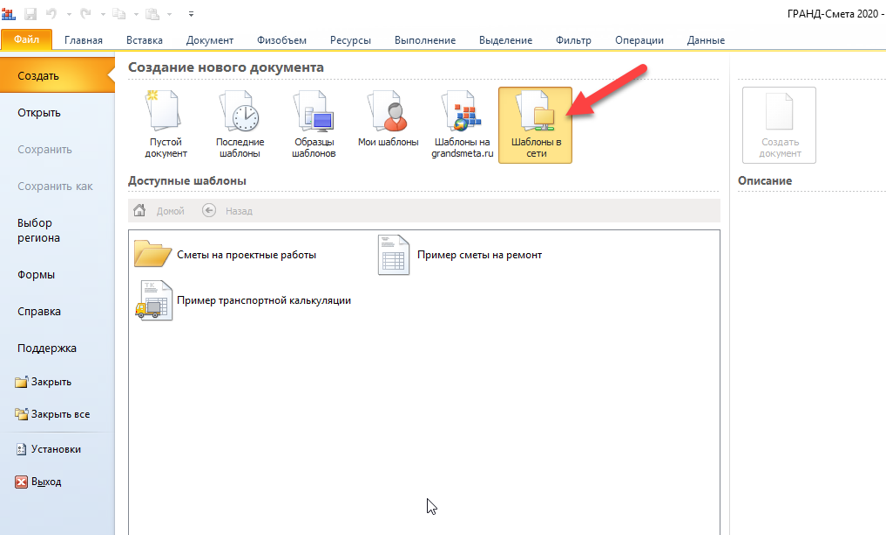The width and height of the screenshot is (886, 535).
Task: Click the Copy icon in quick access toolbar
Action: [x=119, y=14]
